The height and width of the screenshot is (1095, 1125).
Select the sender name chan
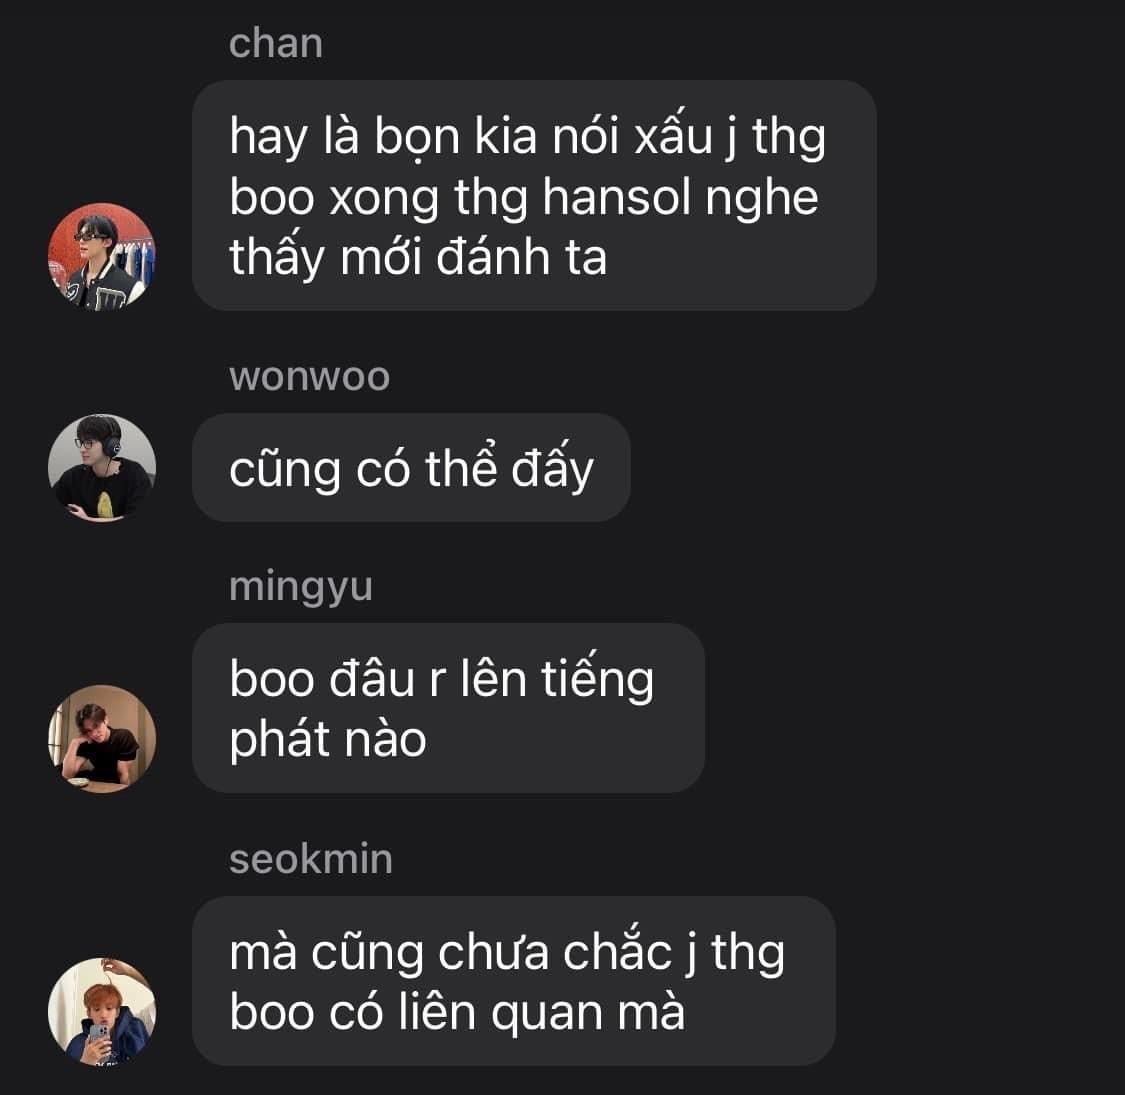[276, 43]
